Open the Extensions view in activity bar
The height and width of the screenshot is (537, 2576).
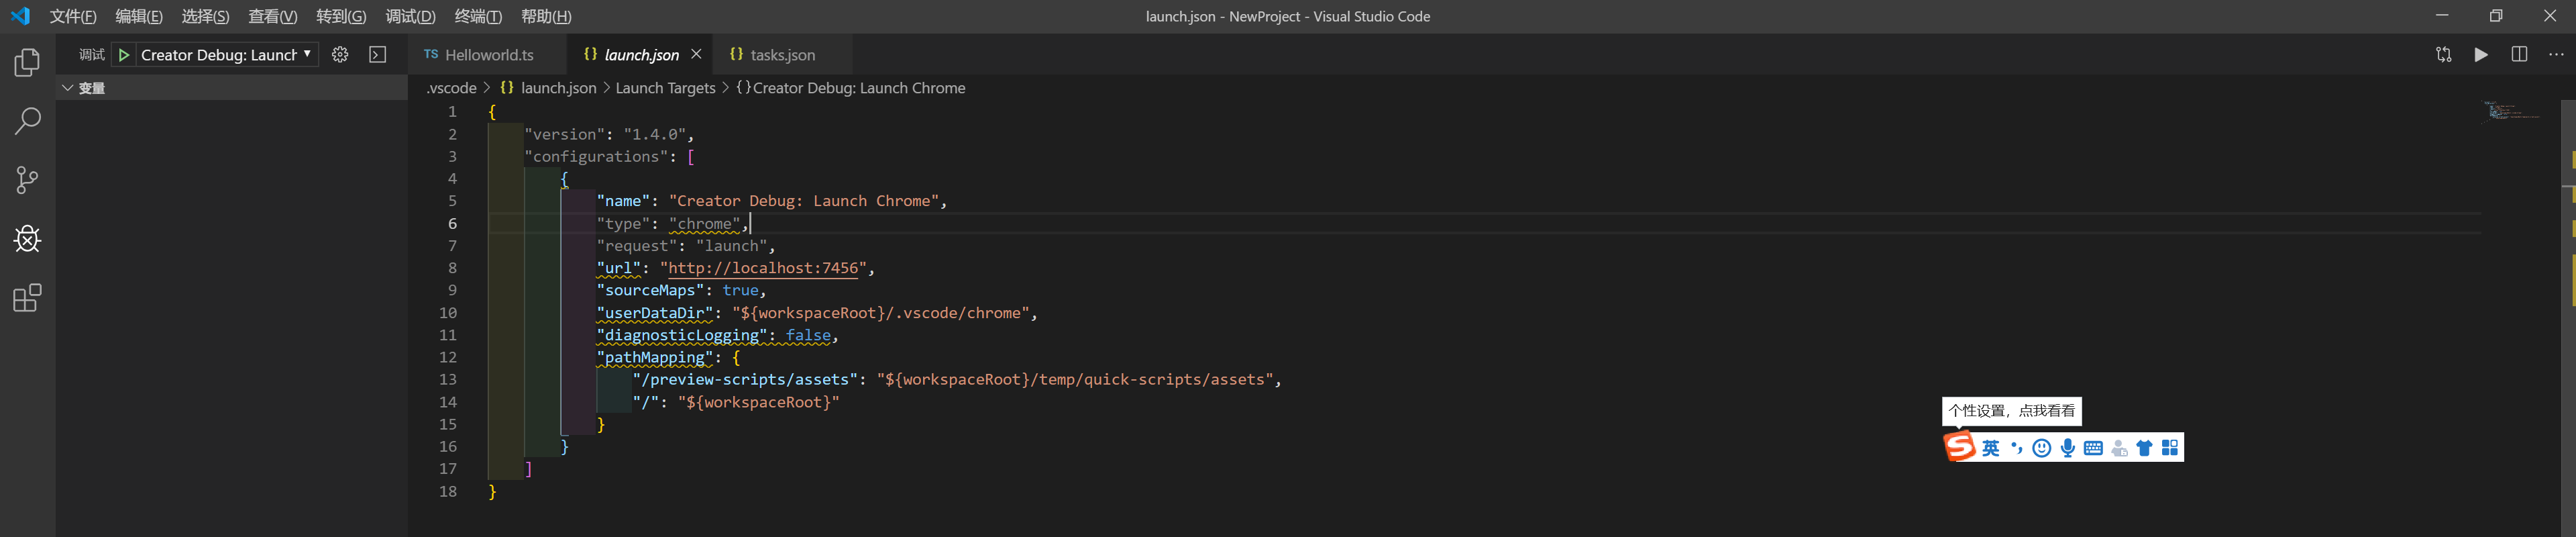click(27, 298)
